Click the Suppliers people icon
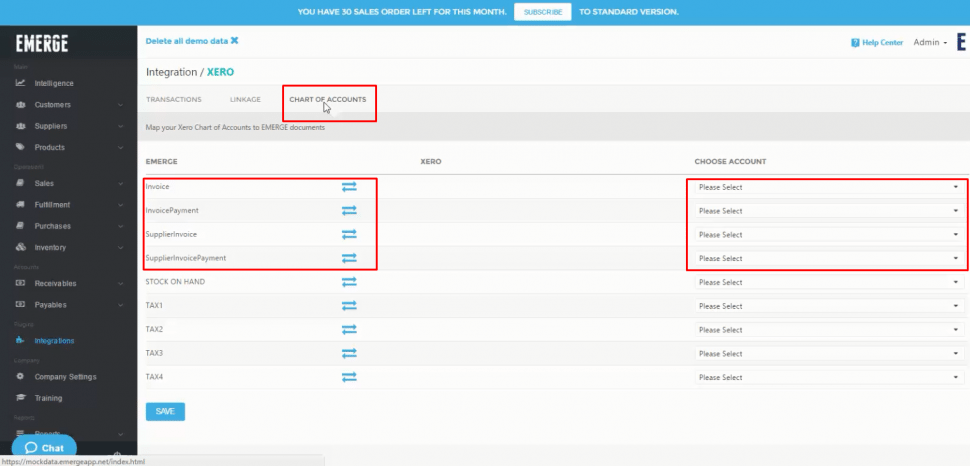This screenshot has height=466, width=970. [20, 126]
